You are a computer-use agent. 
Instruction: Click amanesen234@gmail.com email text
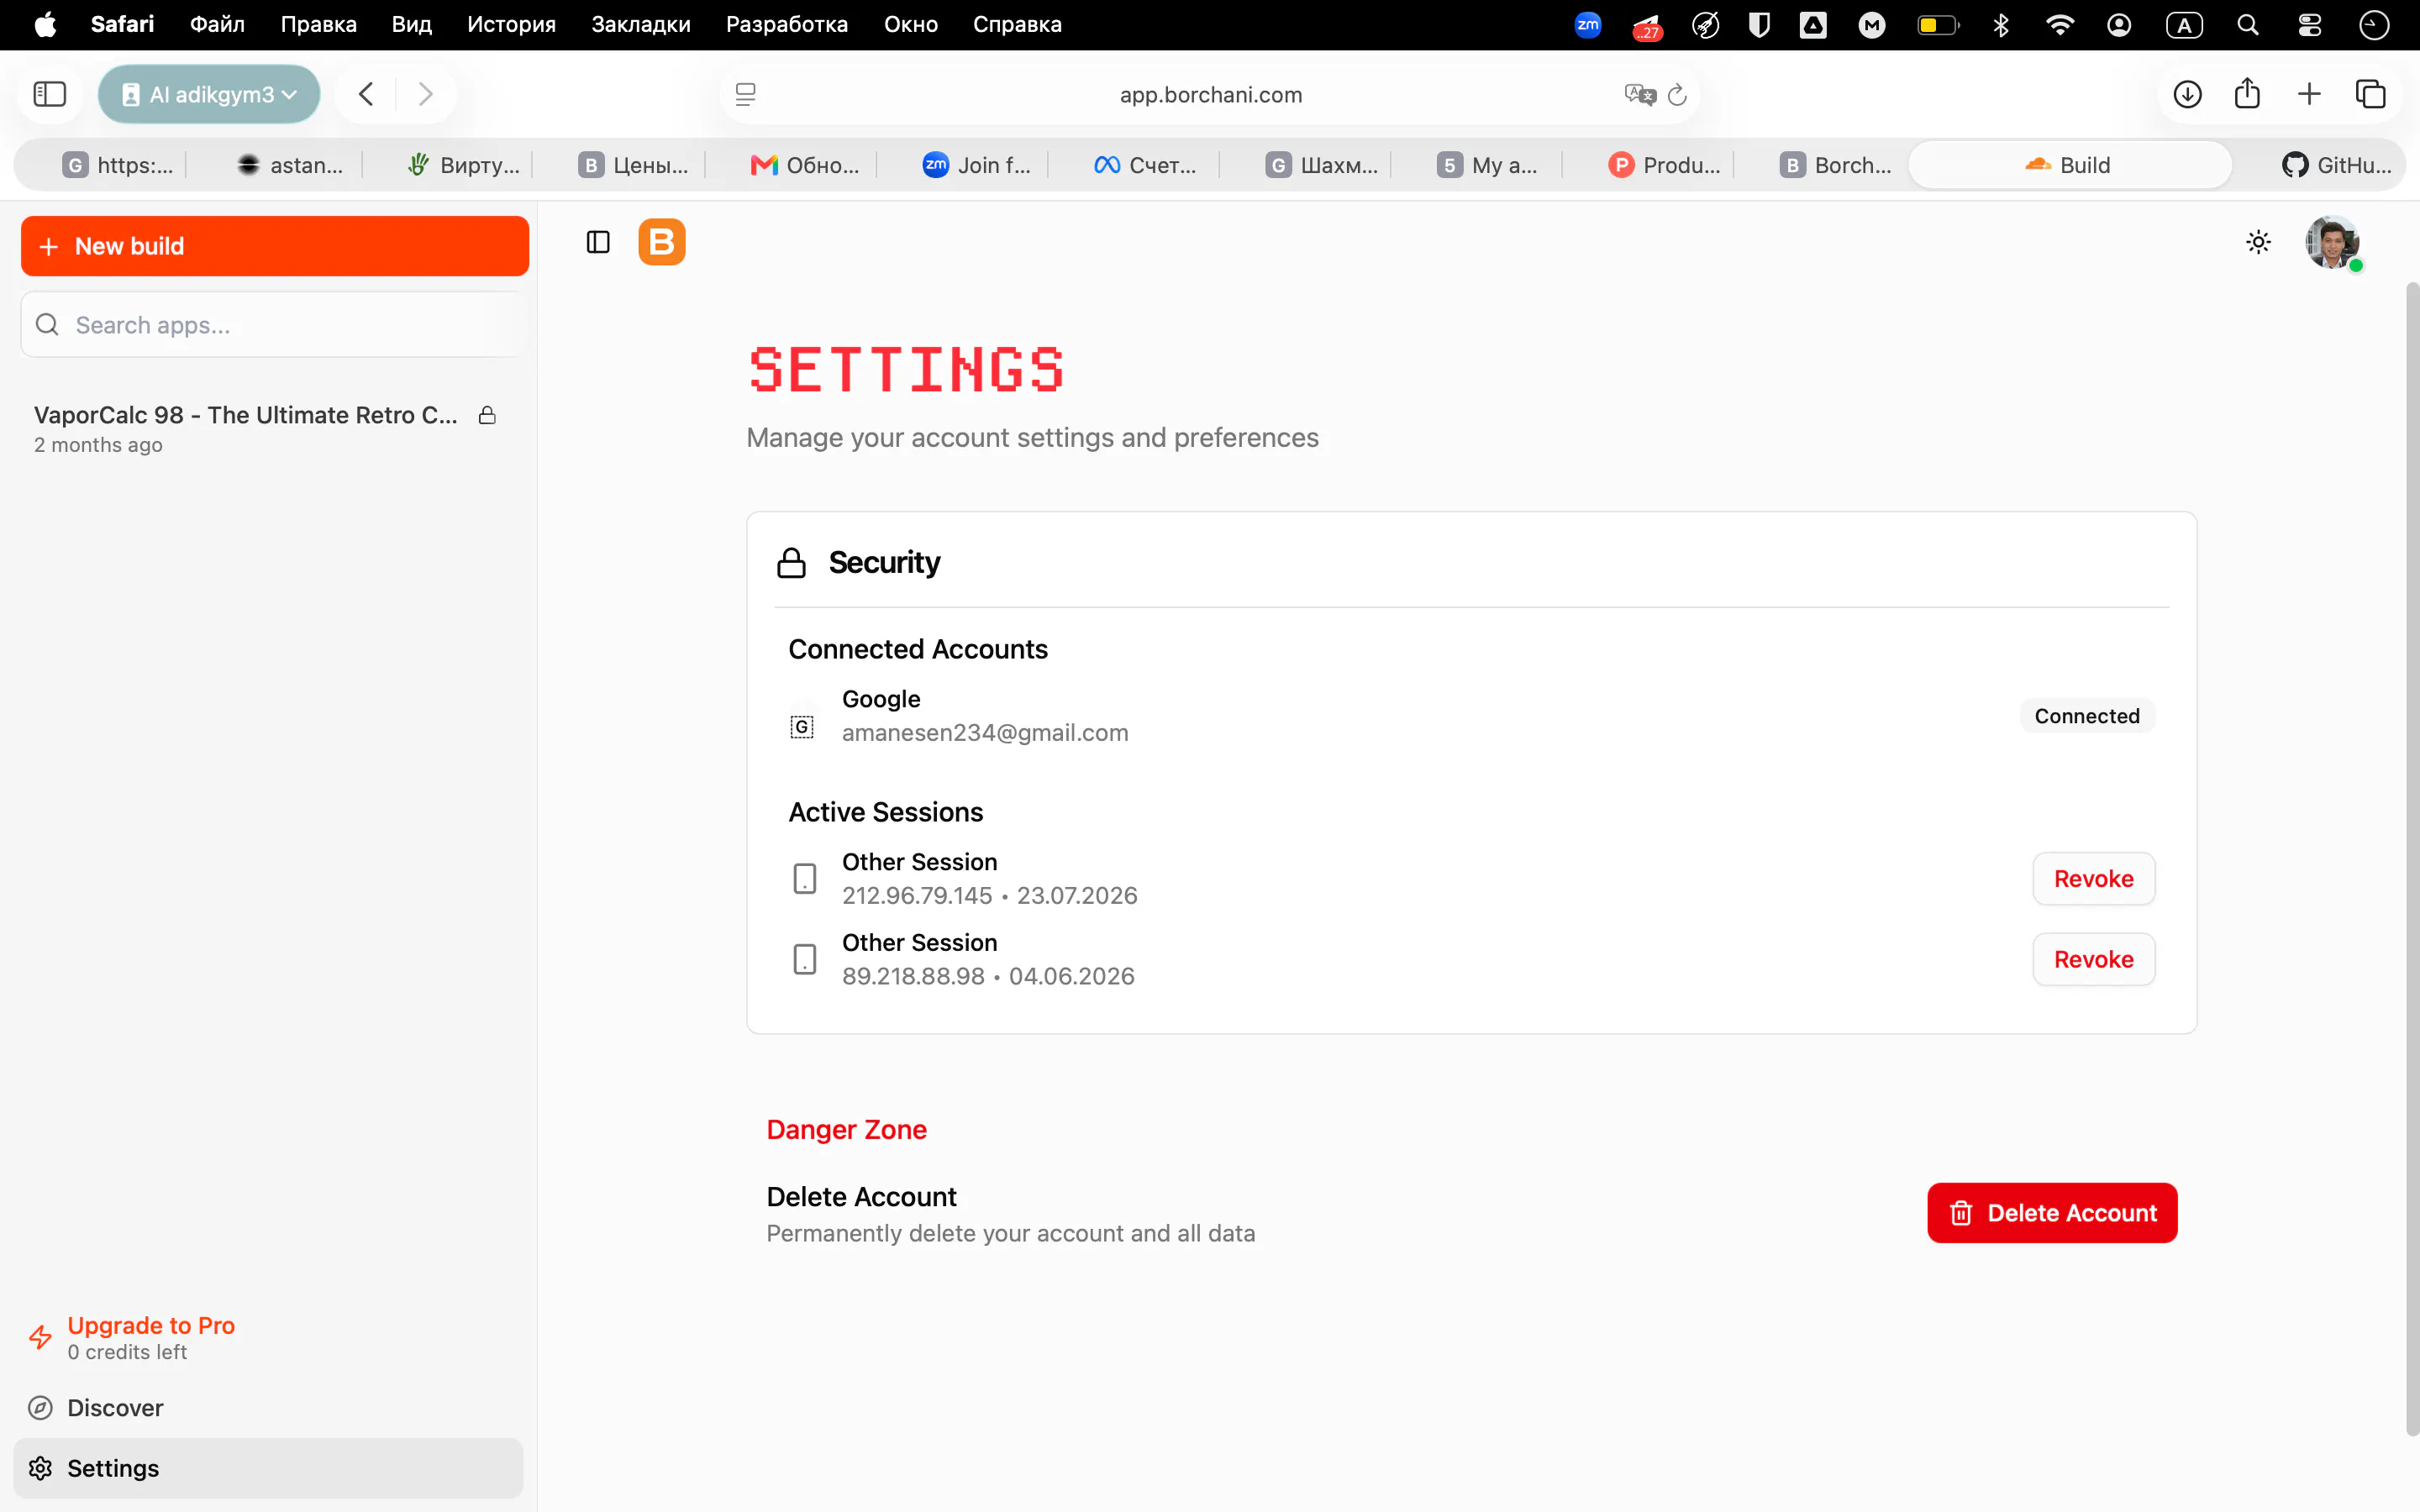point(985,733)
